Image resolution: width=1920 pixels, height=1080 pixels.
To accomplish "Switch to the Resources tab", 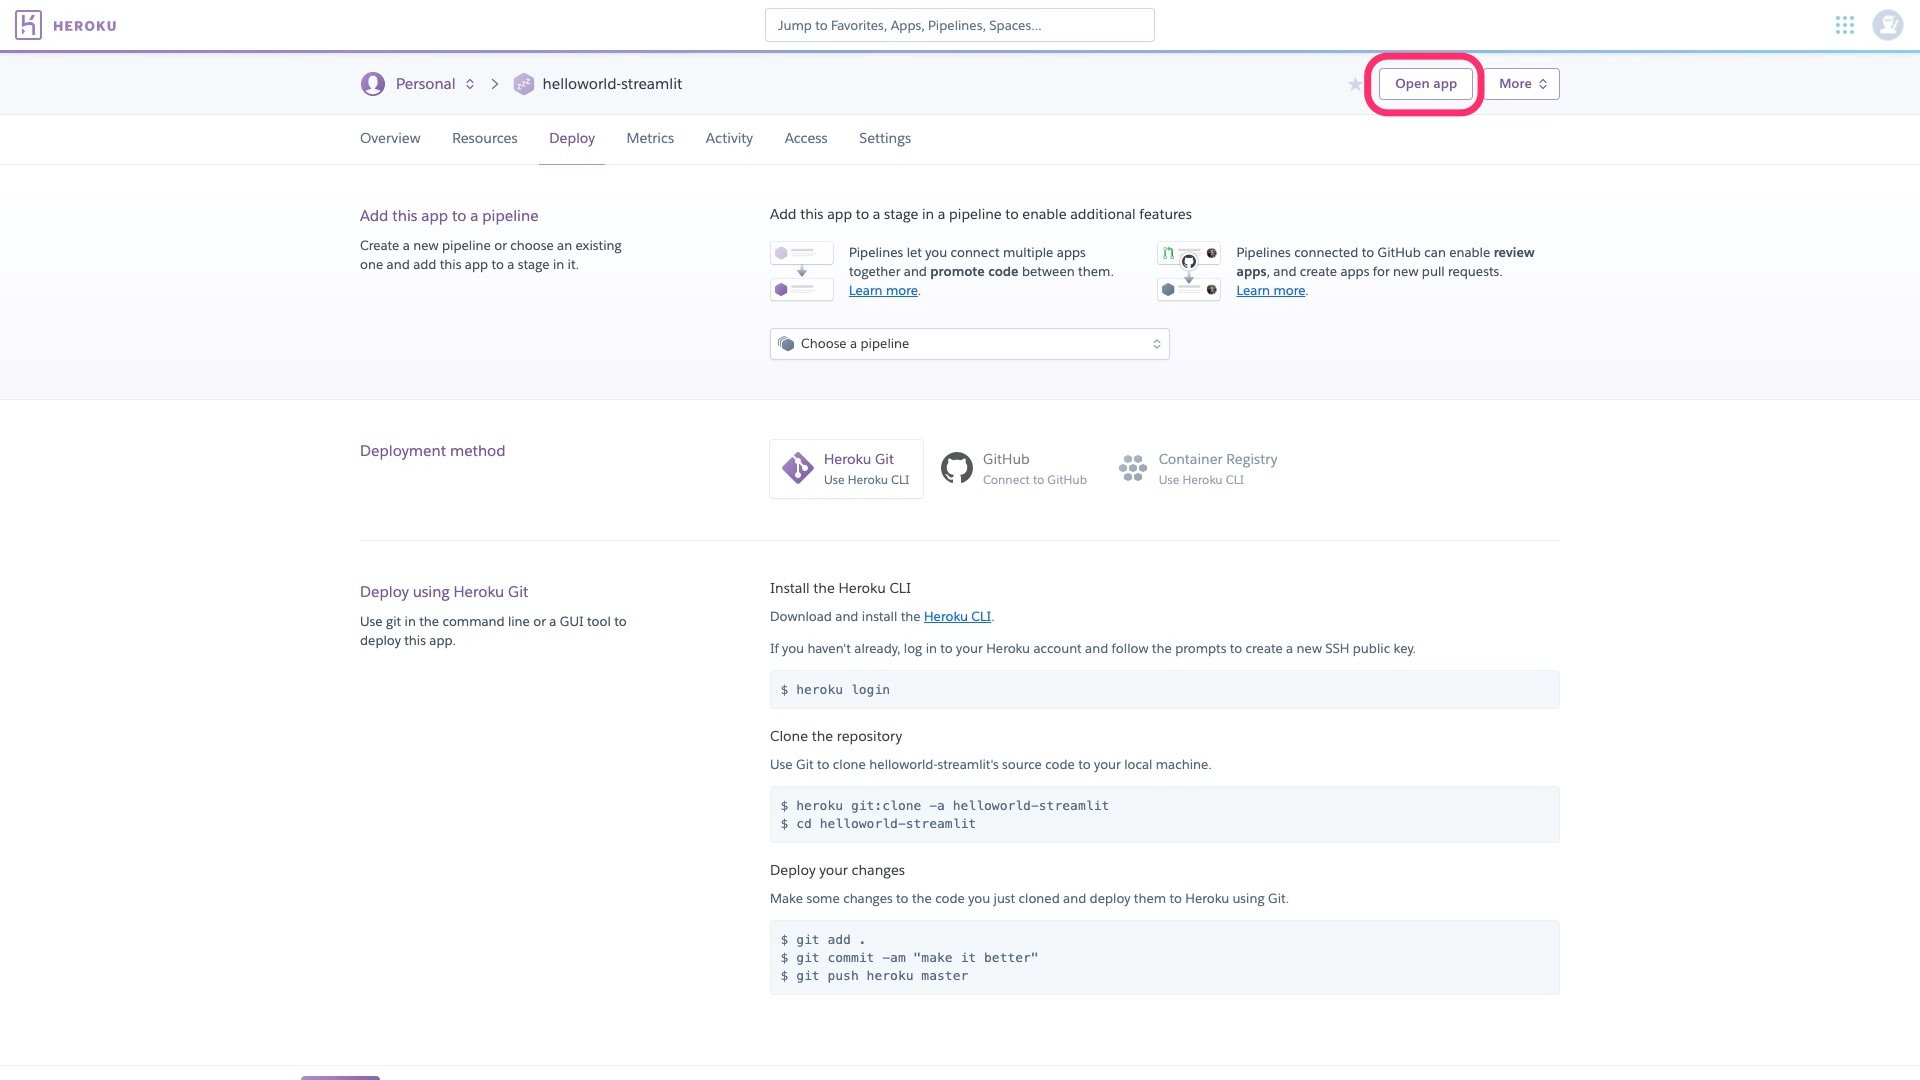I will point(484,139).
